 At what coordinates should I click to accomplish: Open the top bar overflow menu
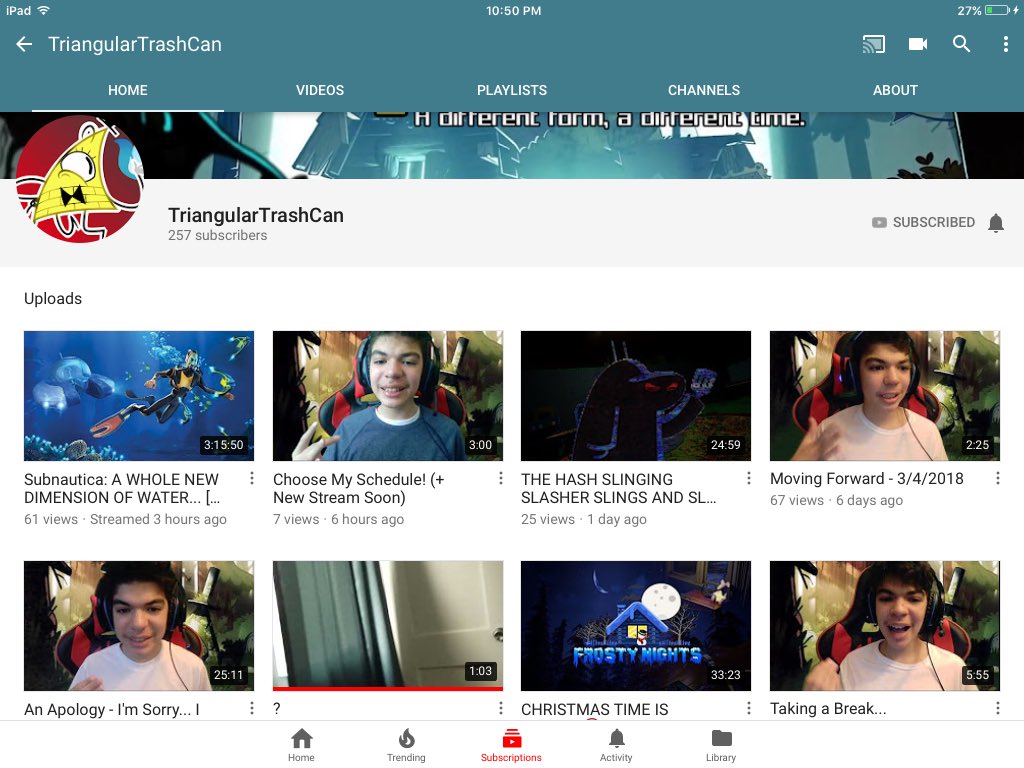1005,44
